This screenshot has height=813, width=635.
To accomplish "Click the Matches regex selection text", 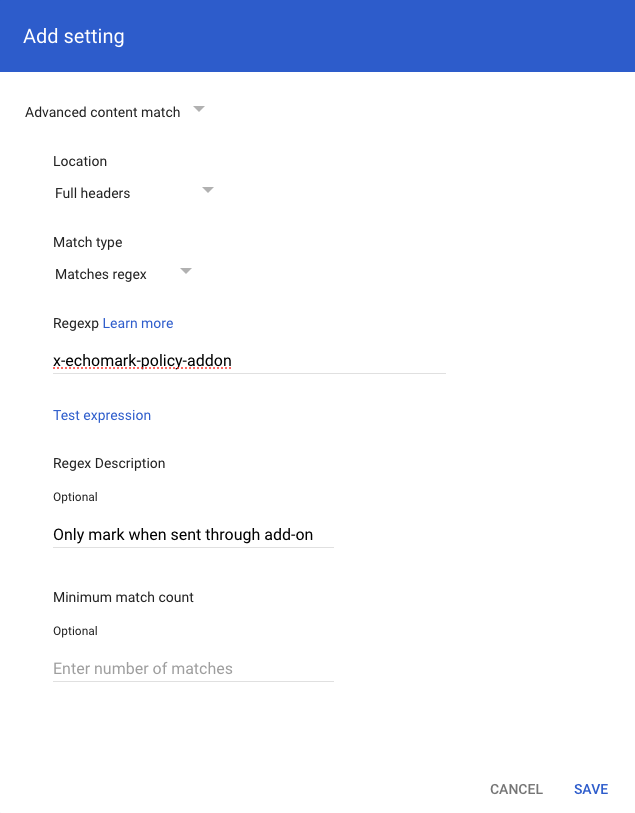I will tap(101, 274).
